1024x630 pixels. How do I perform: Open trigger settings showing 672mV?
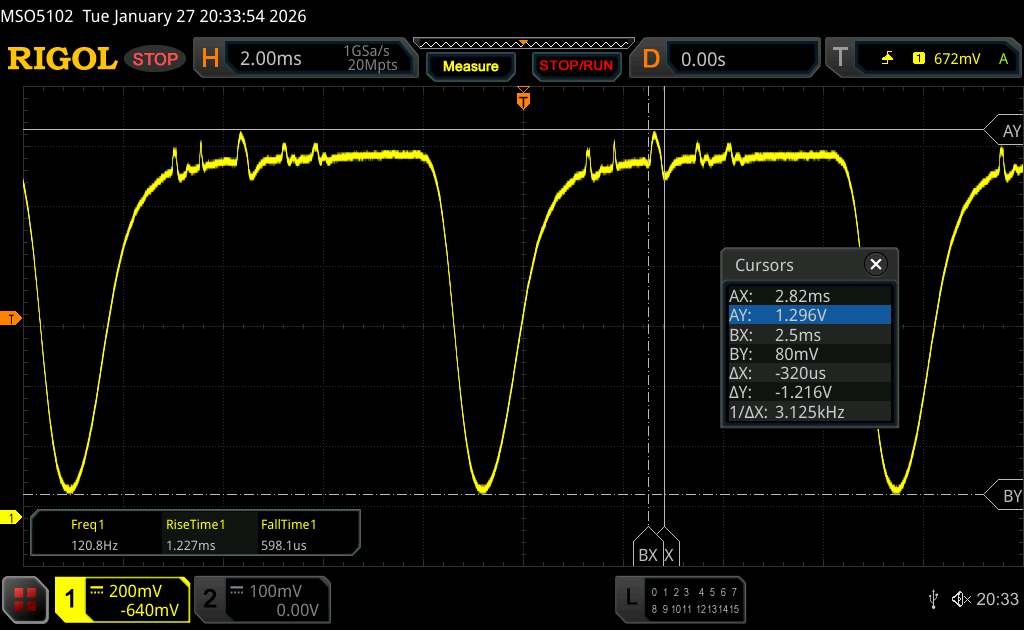coord(920,59)
